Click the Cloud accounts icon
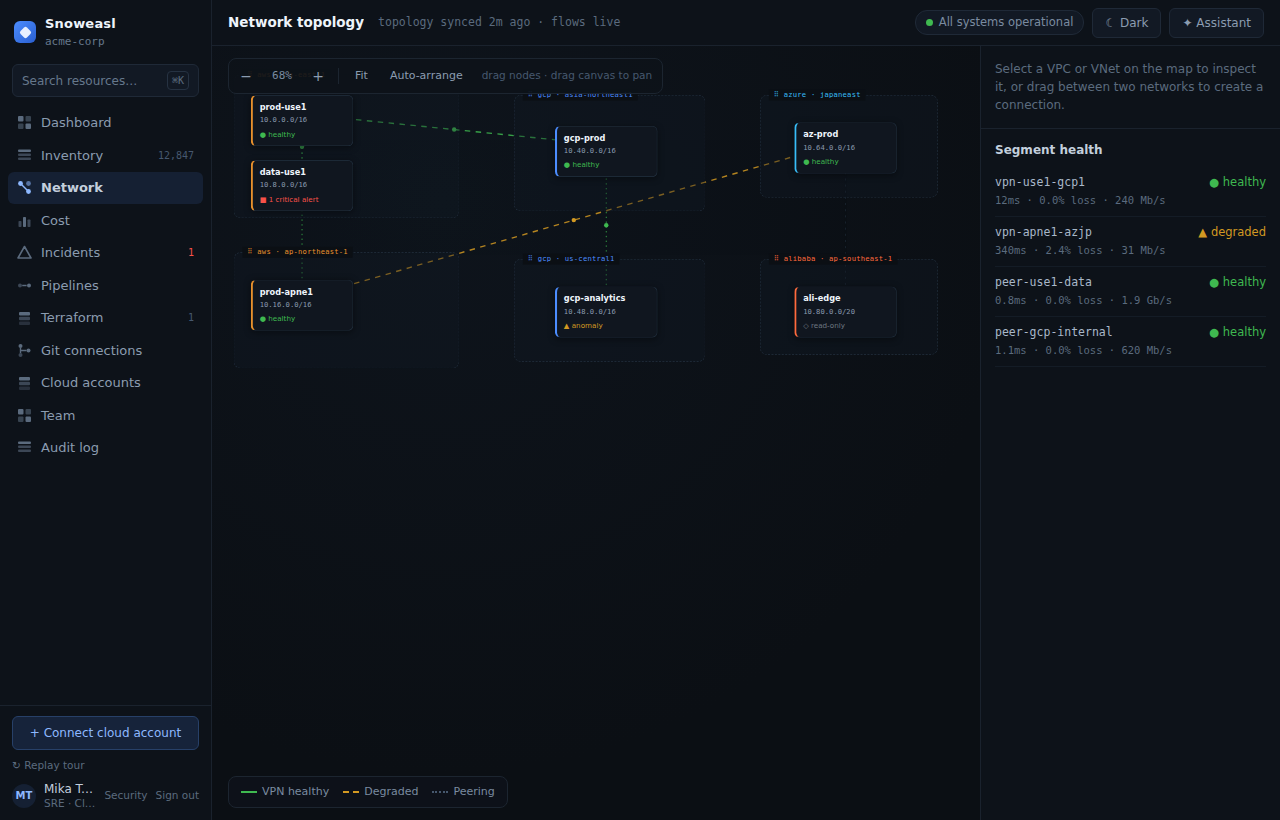 pyautogui.click(x=25, y=383)
